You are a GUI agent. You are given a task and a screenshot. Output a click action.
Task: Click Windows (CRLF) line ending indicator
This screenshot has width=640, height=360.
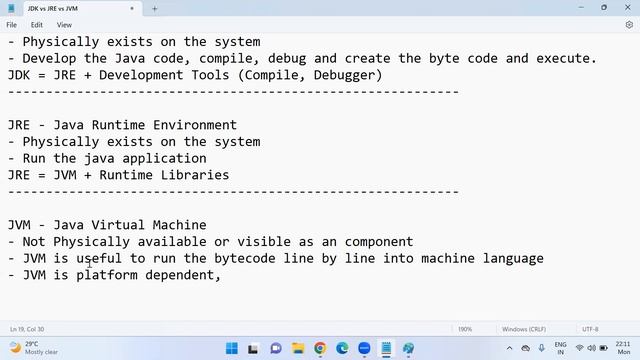[524, 329]
